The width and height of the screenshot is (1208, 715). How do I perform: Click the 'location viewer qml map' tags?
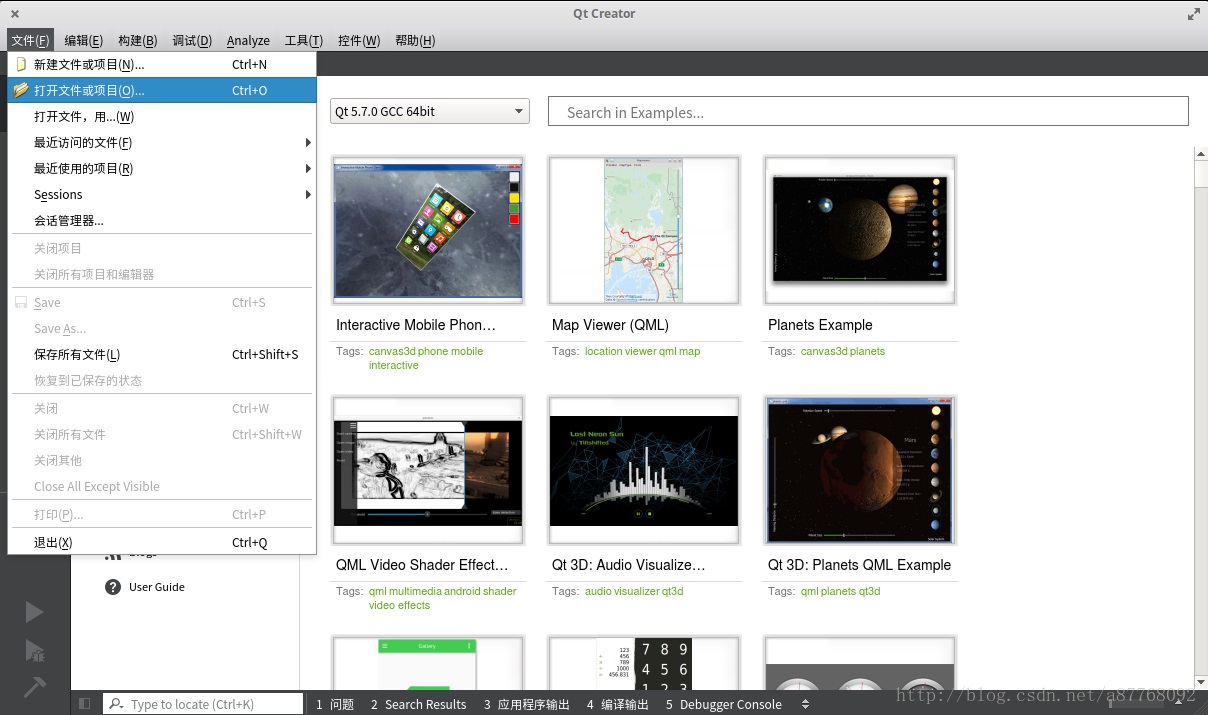coord(642,351)
